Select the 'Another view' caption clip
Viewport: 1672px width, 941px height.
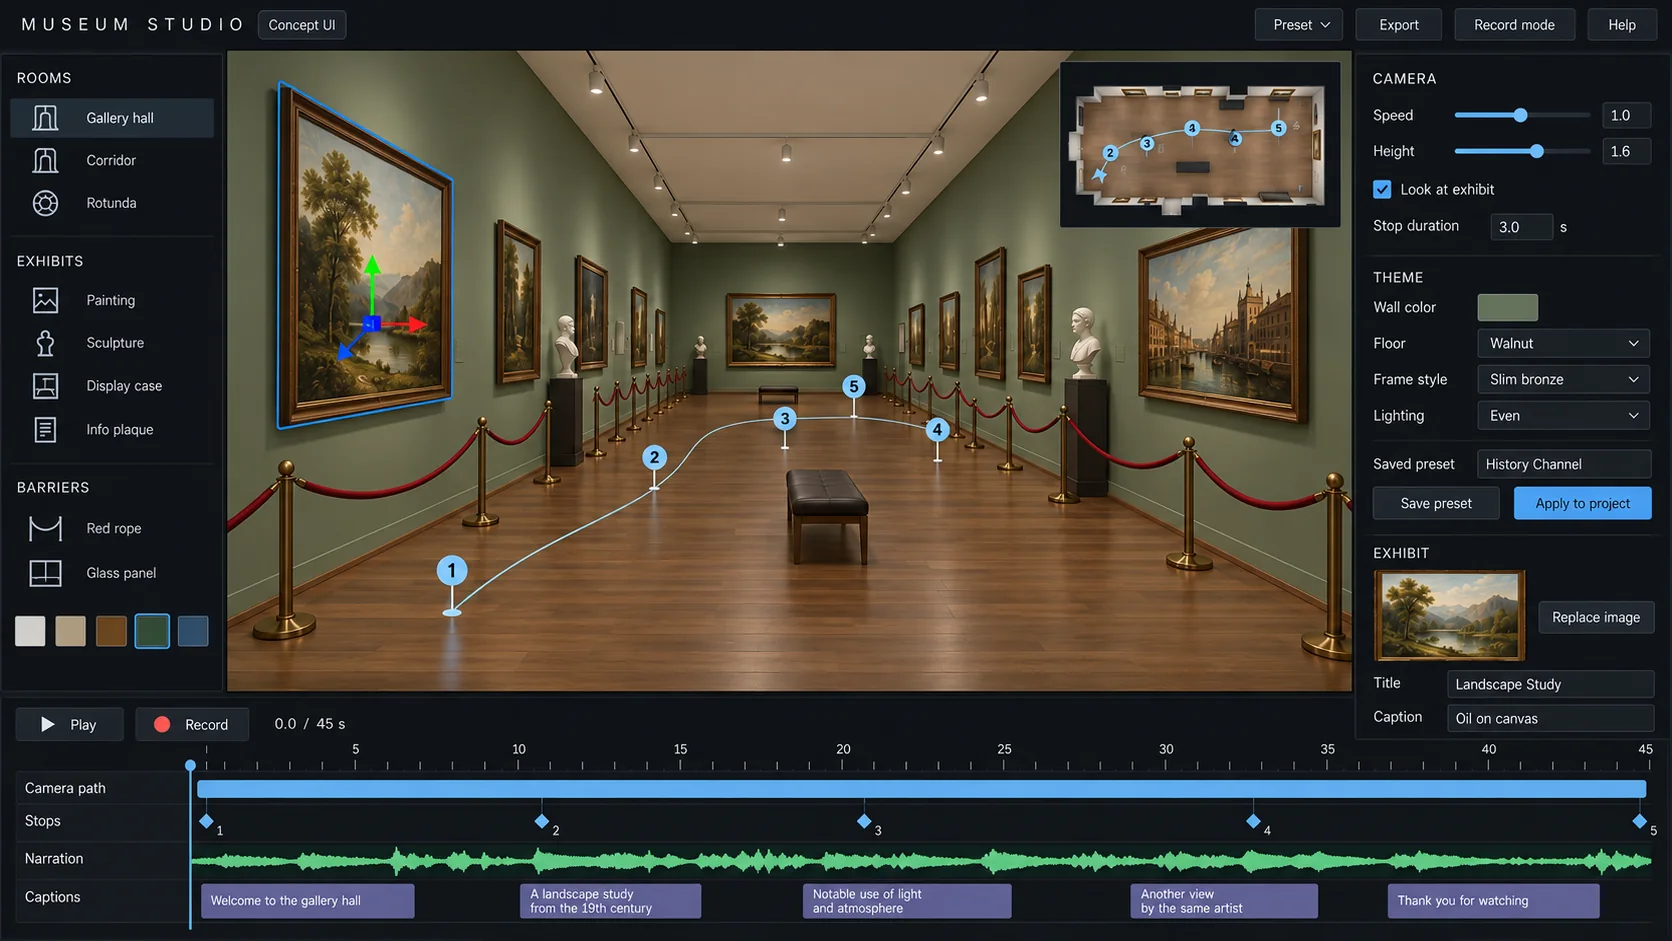pos(1224,901)
